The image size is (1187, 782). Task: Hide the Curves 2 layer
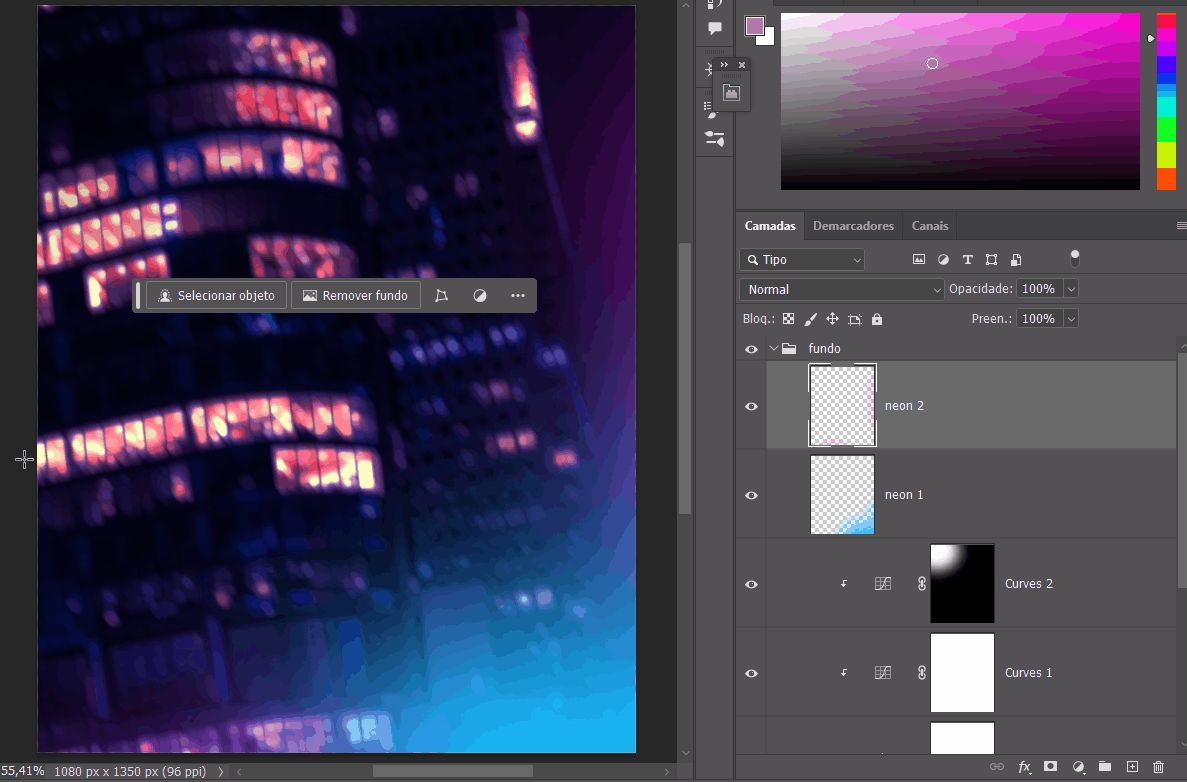point(751,584)
